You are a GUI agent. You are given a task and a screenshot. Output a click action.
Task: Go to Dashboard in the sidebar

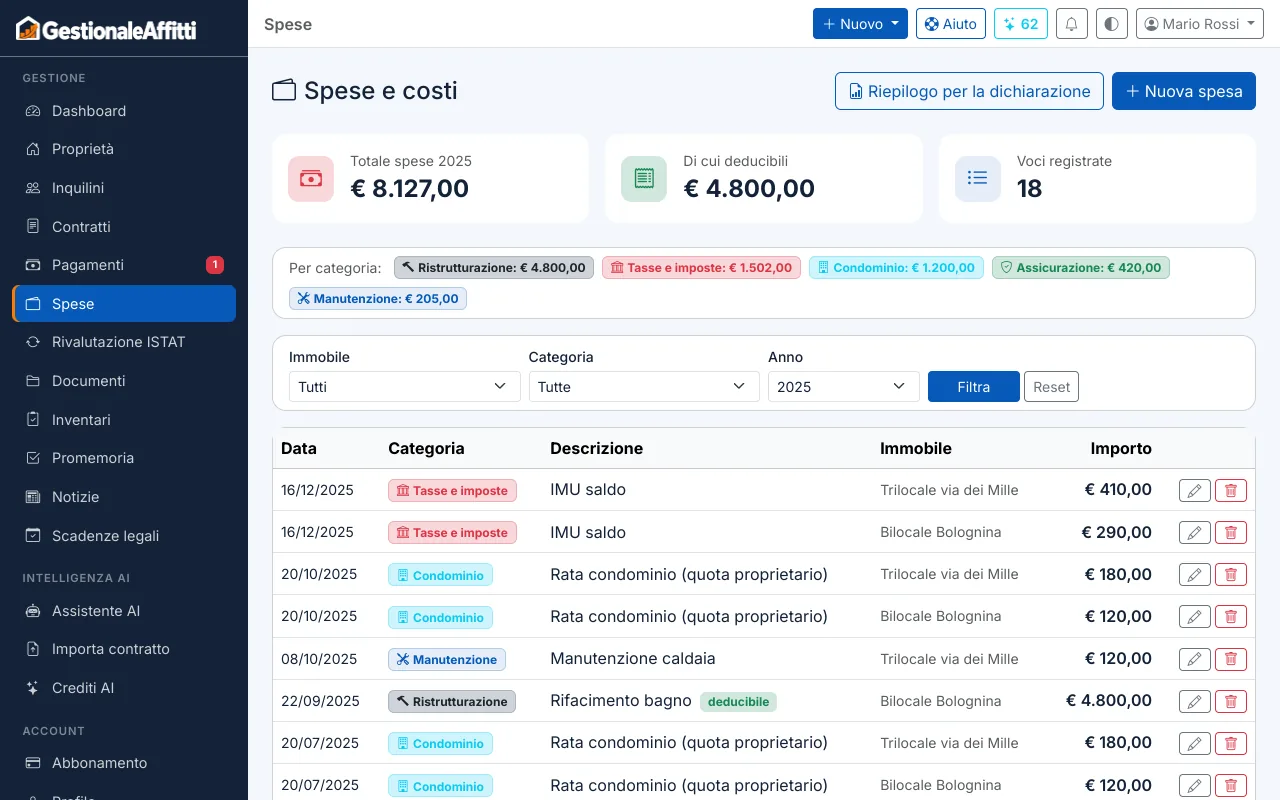click(124, 111)
